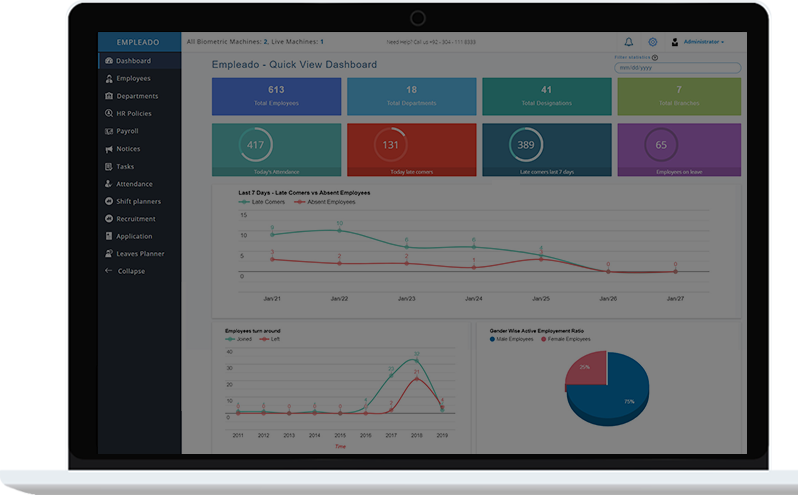Click the EMPLEADO logo
This screenshot has height=495, width=798.
tap(138, 42)
